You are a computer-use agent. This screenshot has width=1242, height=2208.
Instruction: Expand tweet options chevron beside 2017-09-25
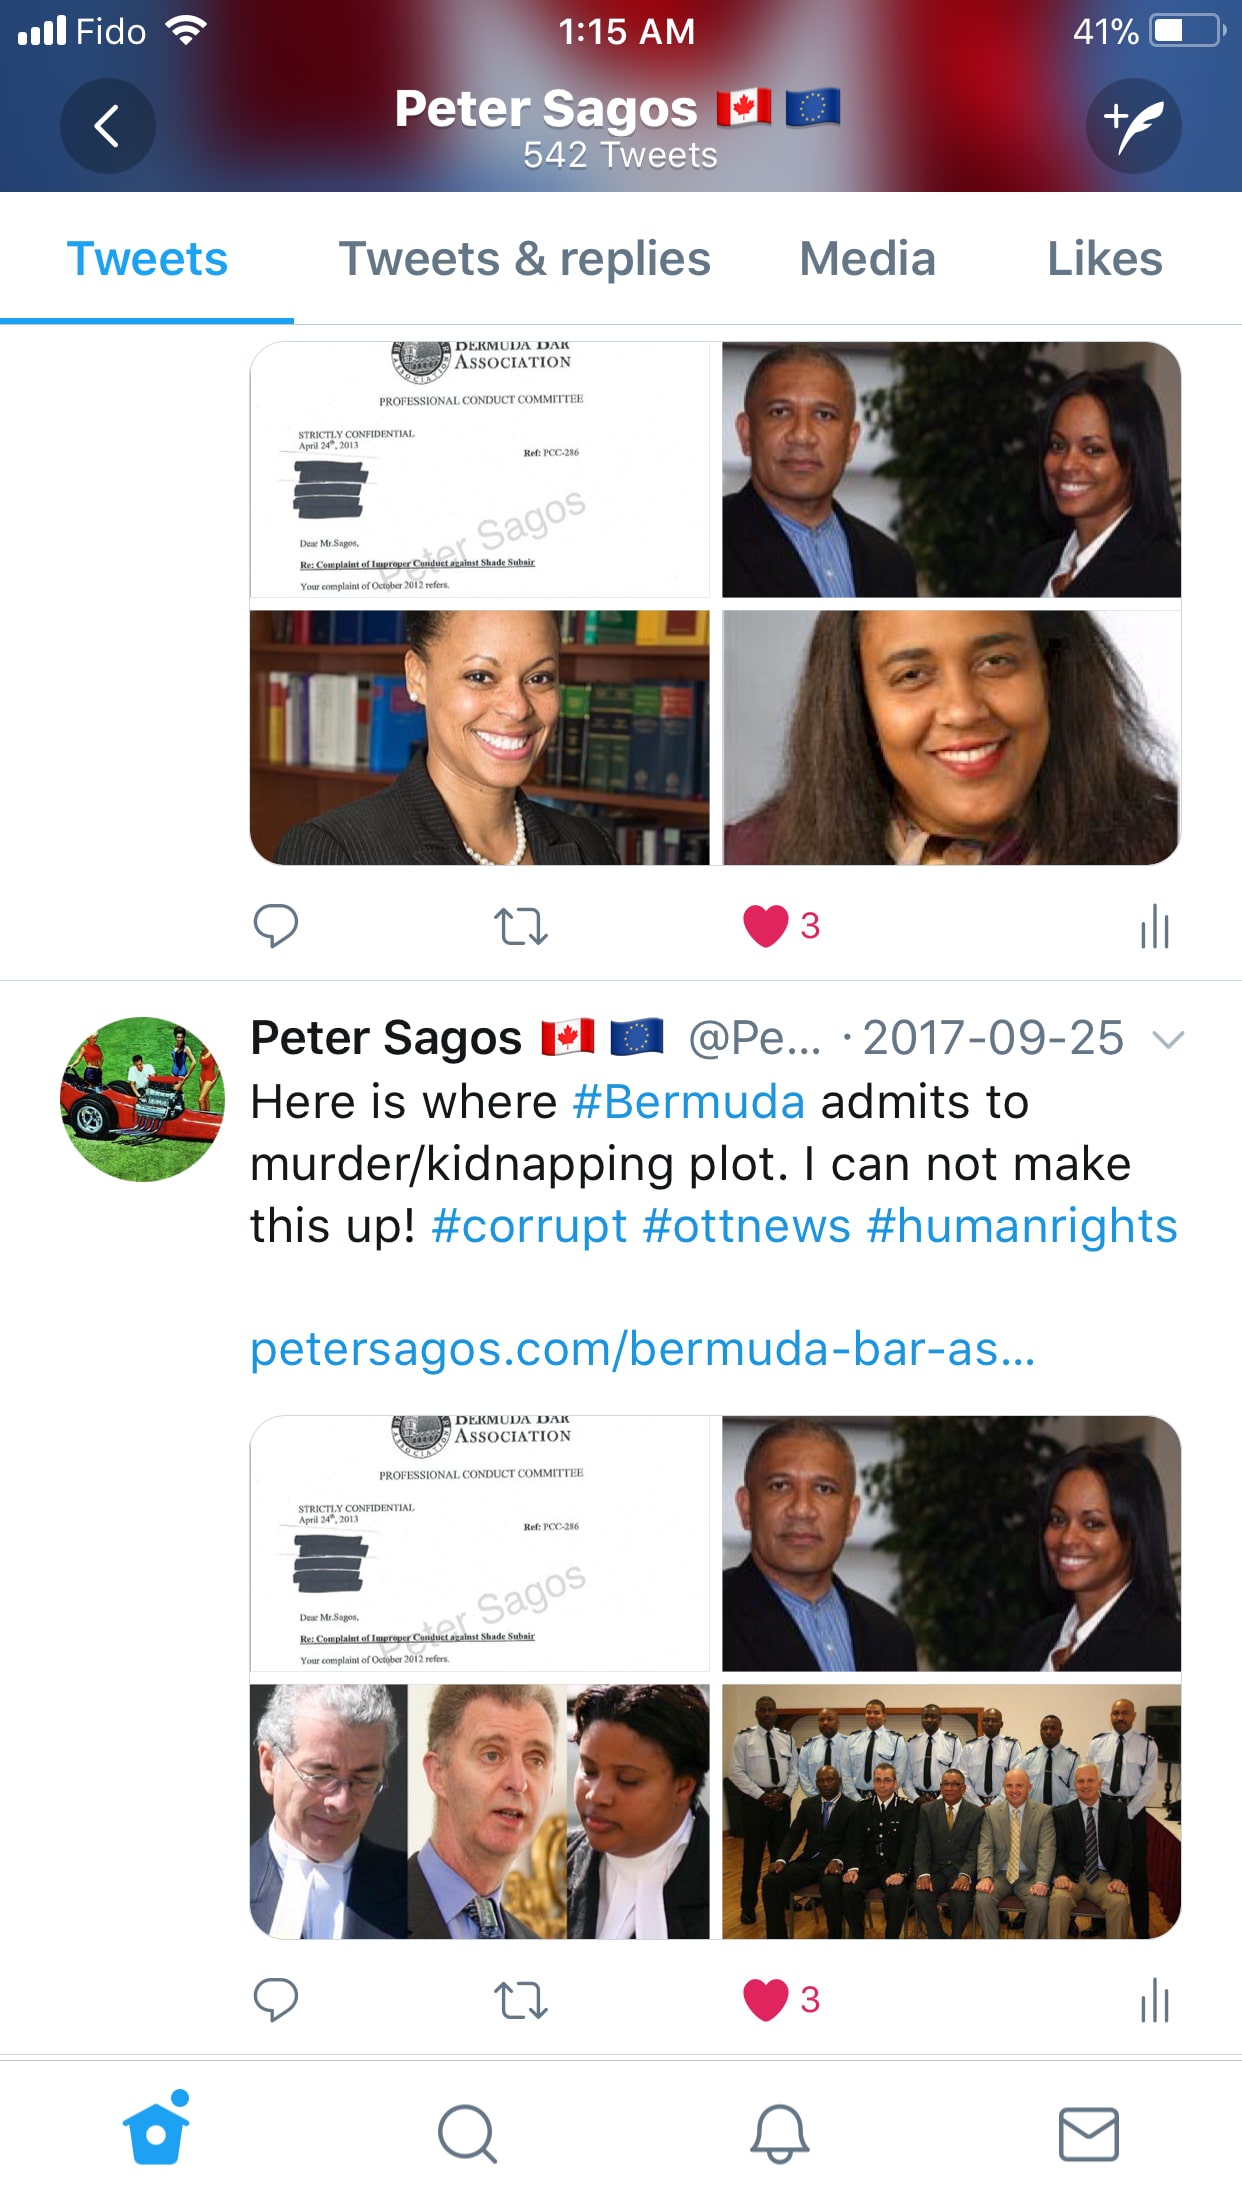pos(1168,1039)
